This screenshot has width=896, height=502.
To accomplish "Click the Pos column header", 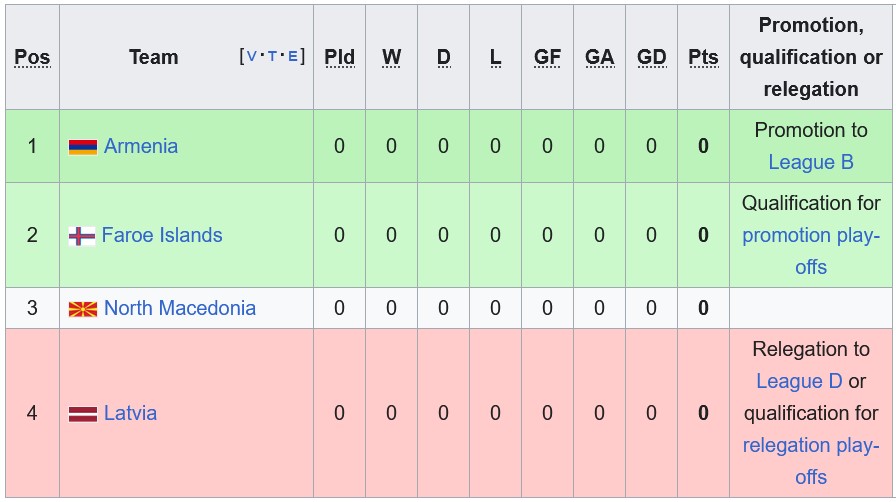I will point(32,57).
